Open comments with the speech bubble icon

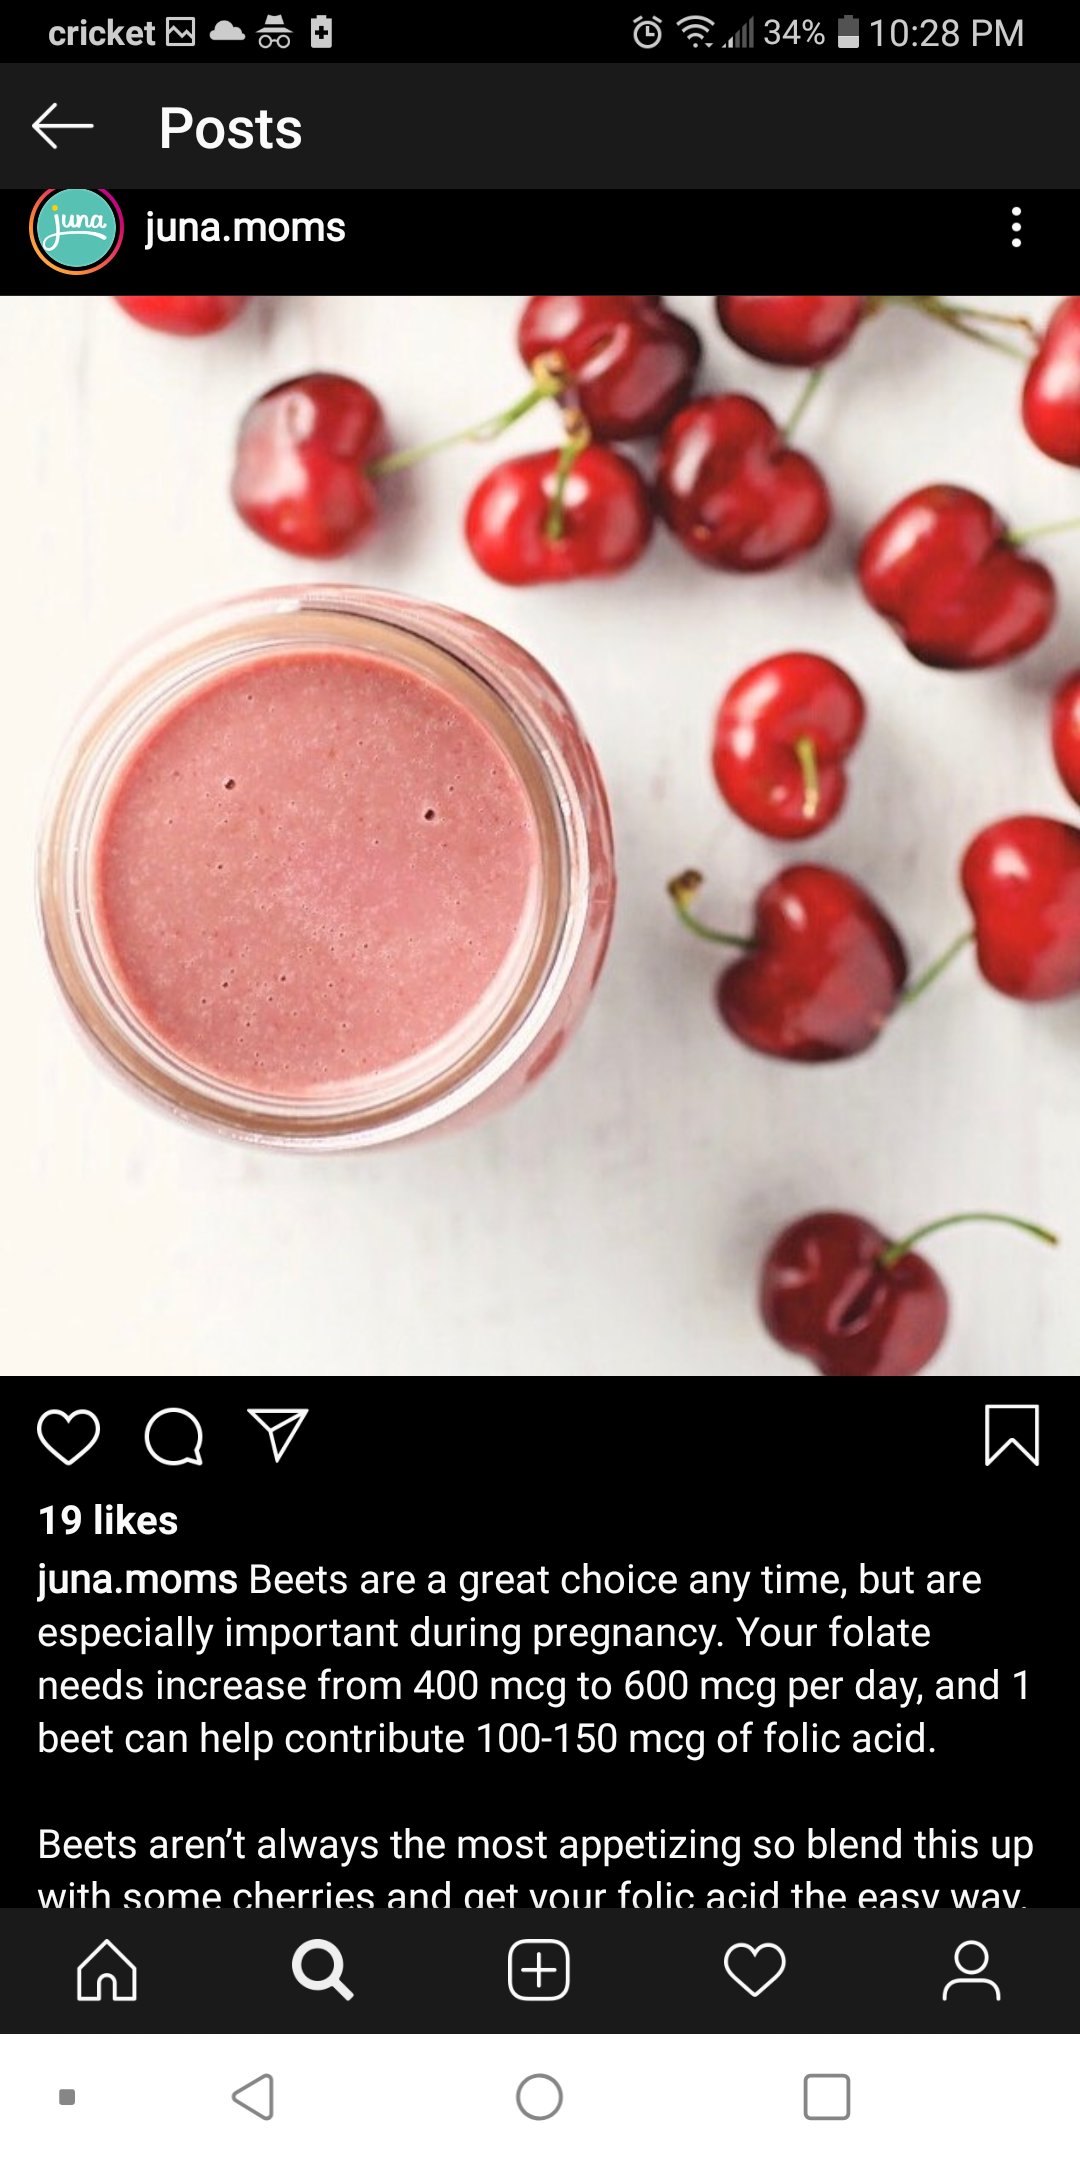click(x=174, y=1437)
